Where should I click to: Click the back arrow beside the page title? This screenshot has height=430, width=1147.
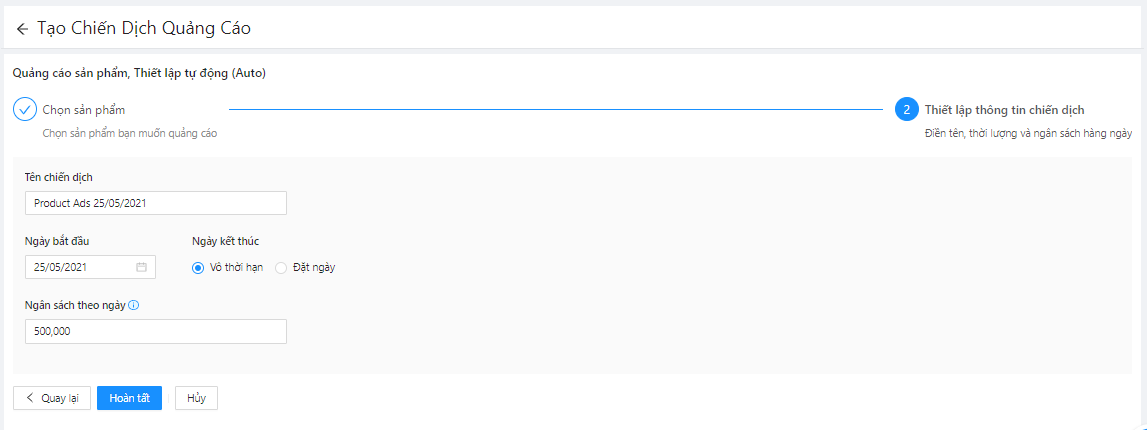point(22,29)
